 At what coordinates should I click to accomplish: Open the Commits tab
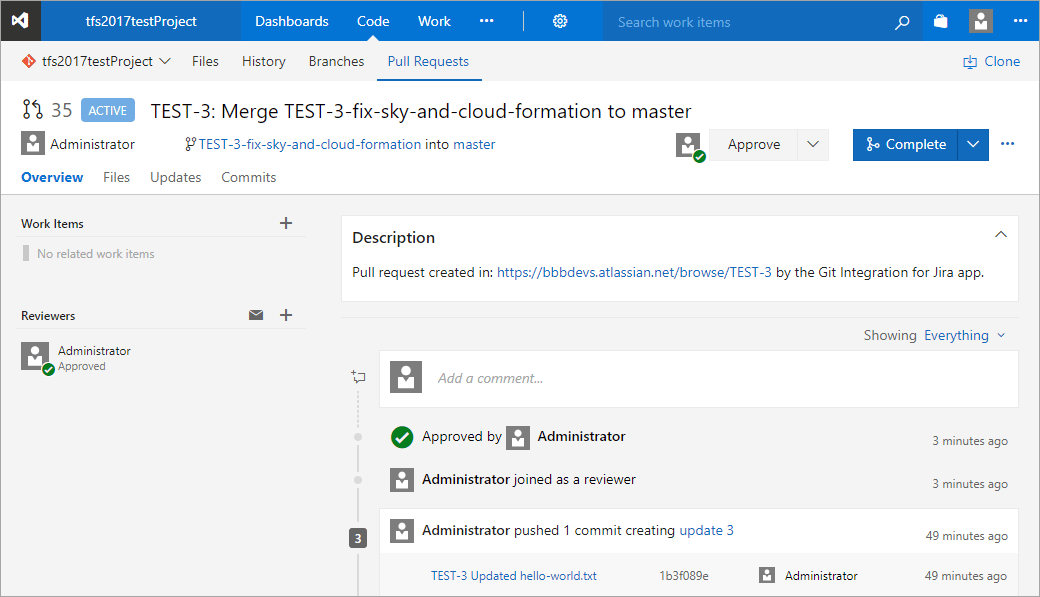[x=249, y=177]
